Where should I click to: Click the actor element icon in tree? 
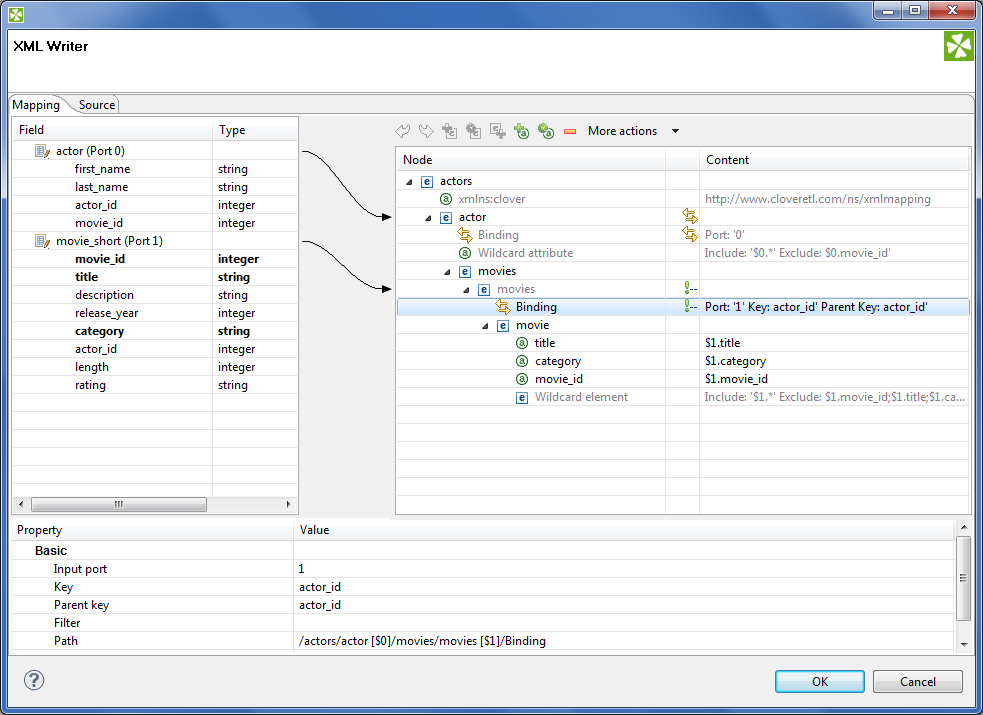[446, 217]
